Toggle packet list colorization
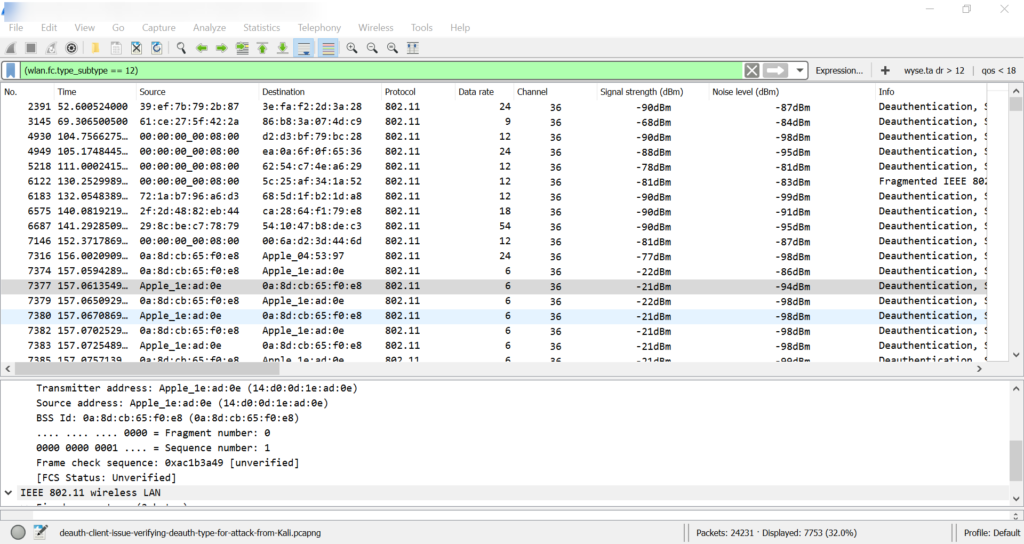 [x=328, y=48]
